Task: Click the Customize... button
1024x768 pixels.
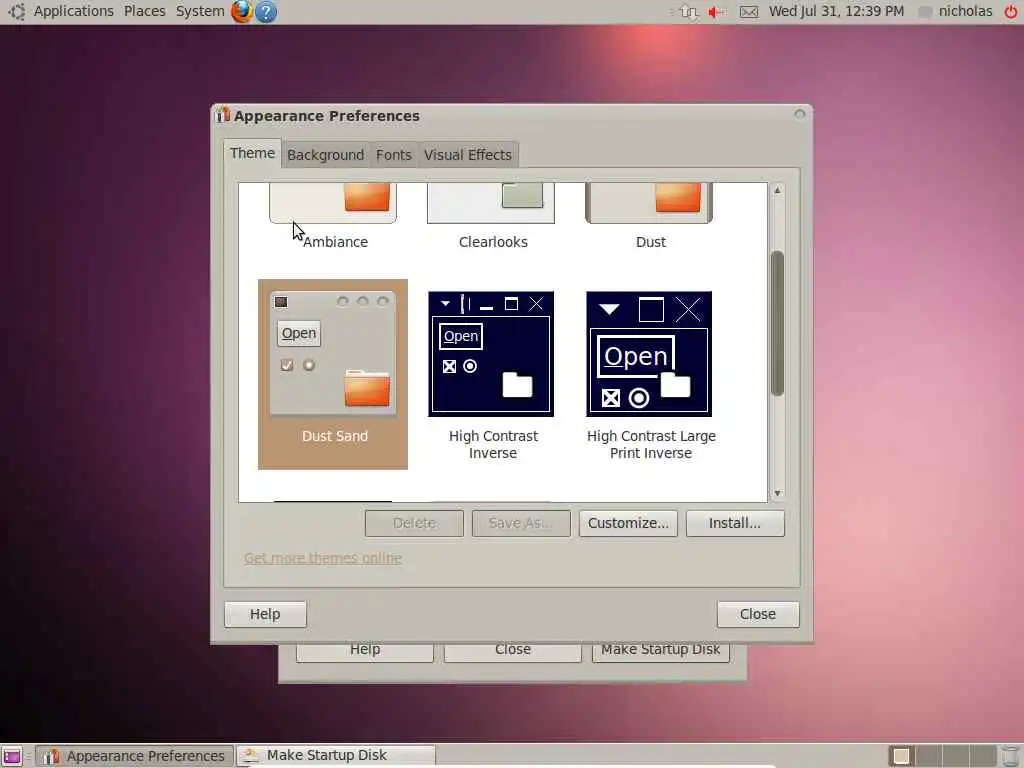Action: pyautogui.click(x=628, y=523)
